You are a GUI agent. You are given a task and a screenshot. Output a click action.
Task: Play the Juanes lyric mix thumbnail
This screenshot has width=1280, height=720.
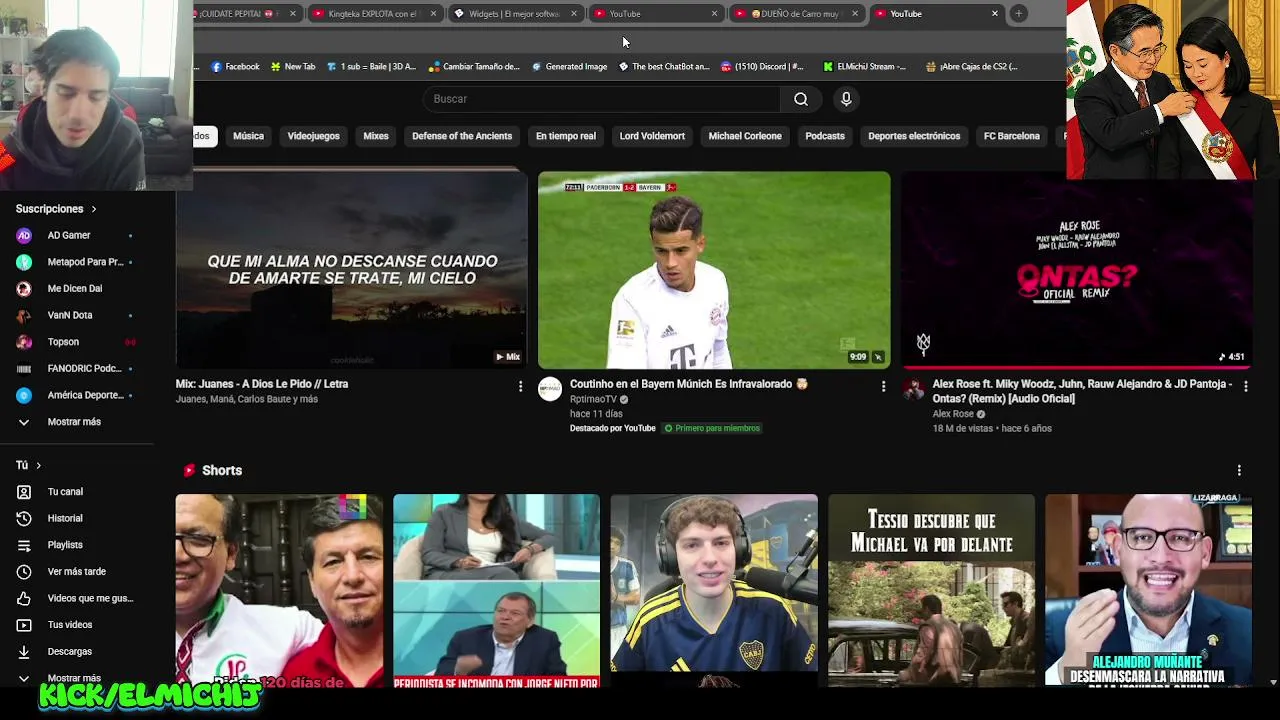(352, 270)
